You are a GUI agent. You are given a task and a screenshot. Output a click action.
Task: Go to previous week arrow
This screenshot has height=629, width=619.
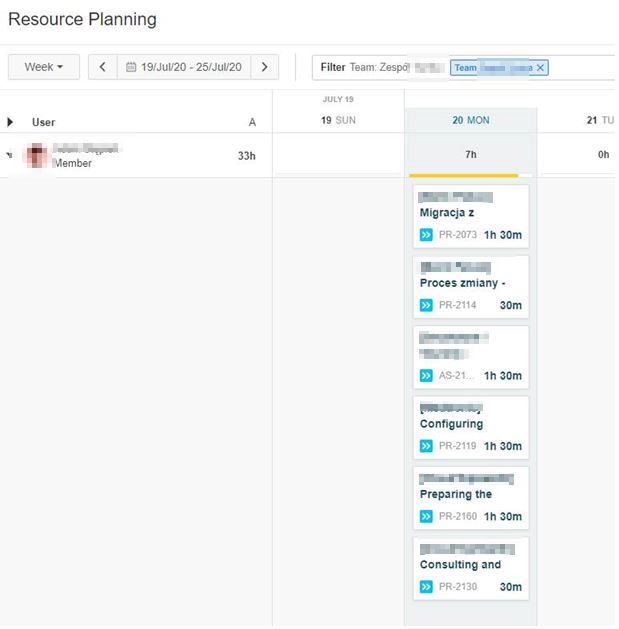click(102, 67)
